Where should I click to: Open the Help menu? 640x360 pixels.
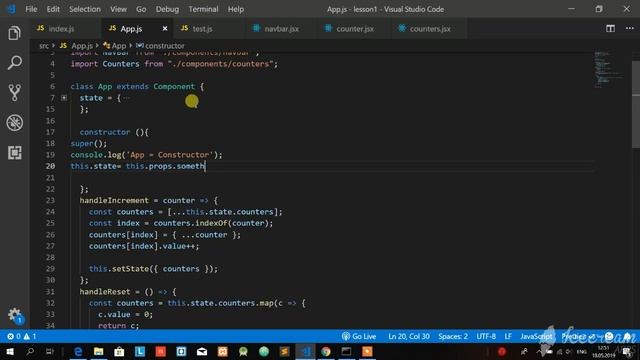click(x=236, y=9)
